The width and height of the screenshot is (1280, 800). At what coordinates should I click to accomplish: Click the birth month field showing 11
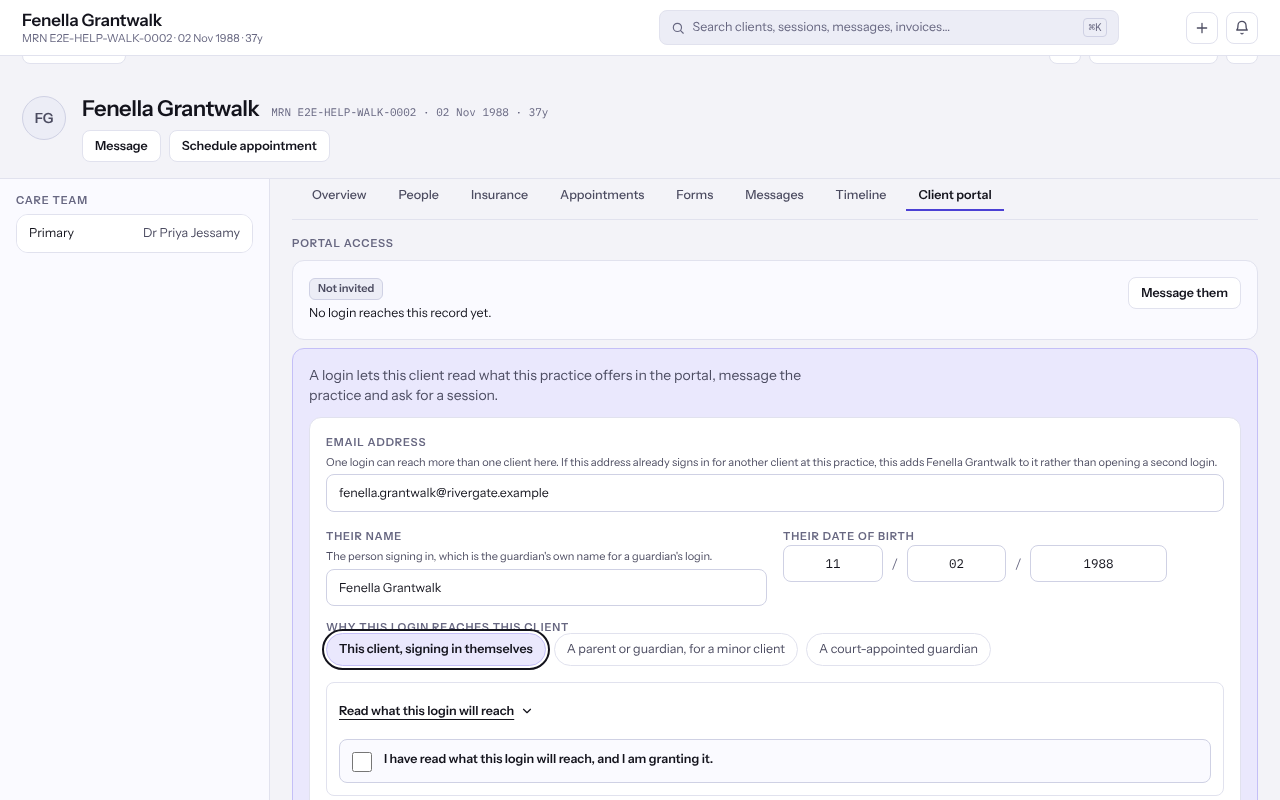pyautogui.click(x=833, y=564)
